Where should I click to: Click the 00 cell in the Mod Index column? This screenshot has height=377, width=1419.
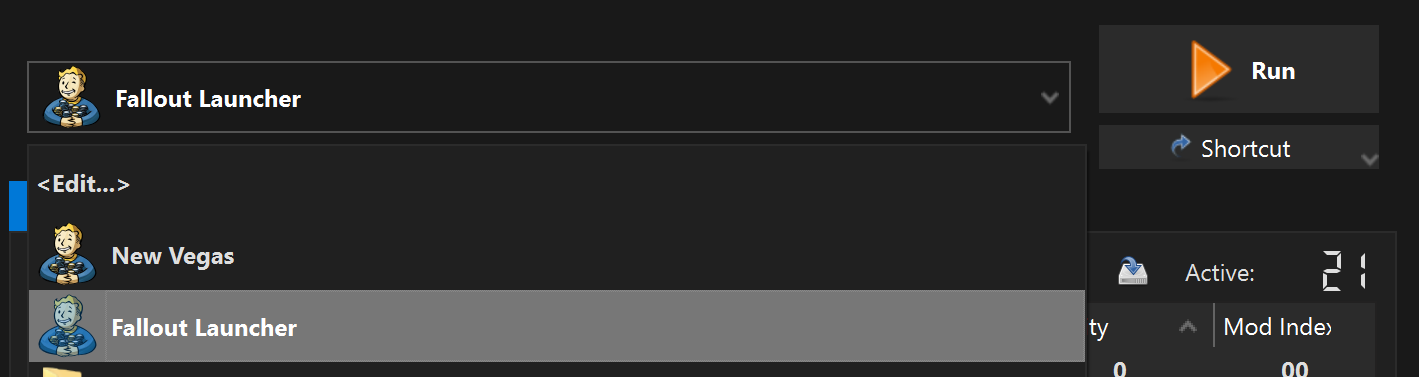click(1295, 369)
